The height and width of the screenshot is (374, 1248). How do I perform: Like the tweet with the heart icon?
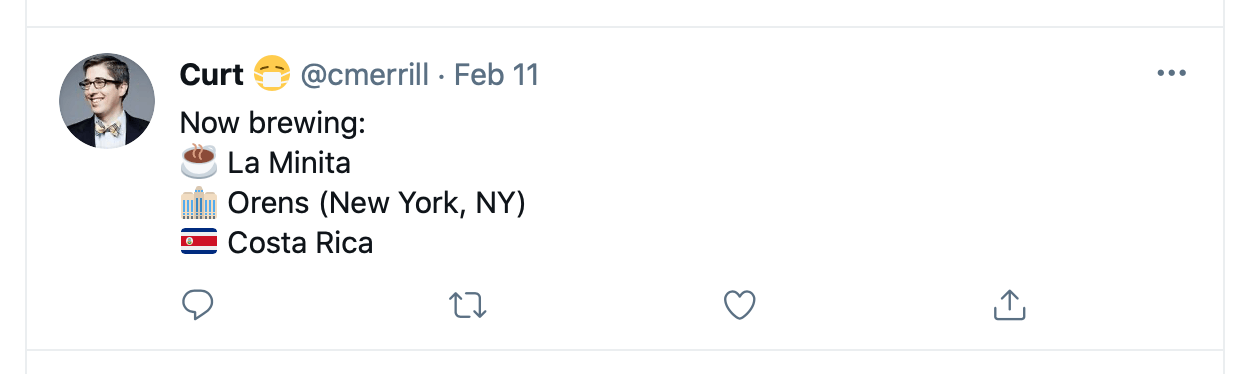pyautogui.click(x=739, y=305)
